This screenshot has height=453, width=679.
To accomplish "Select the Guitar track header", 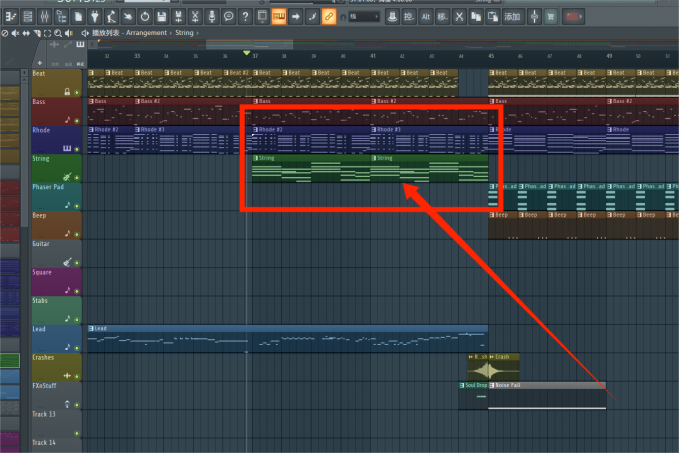I will click(x=56, y=253).
